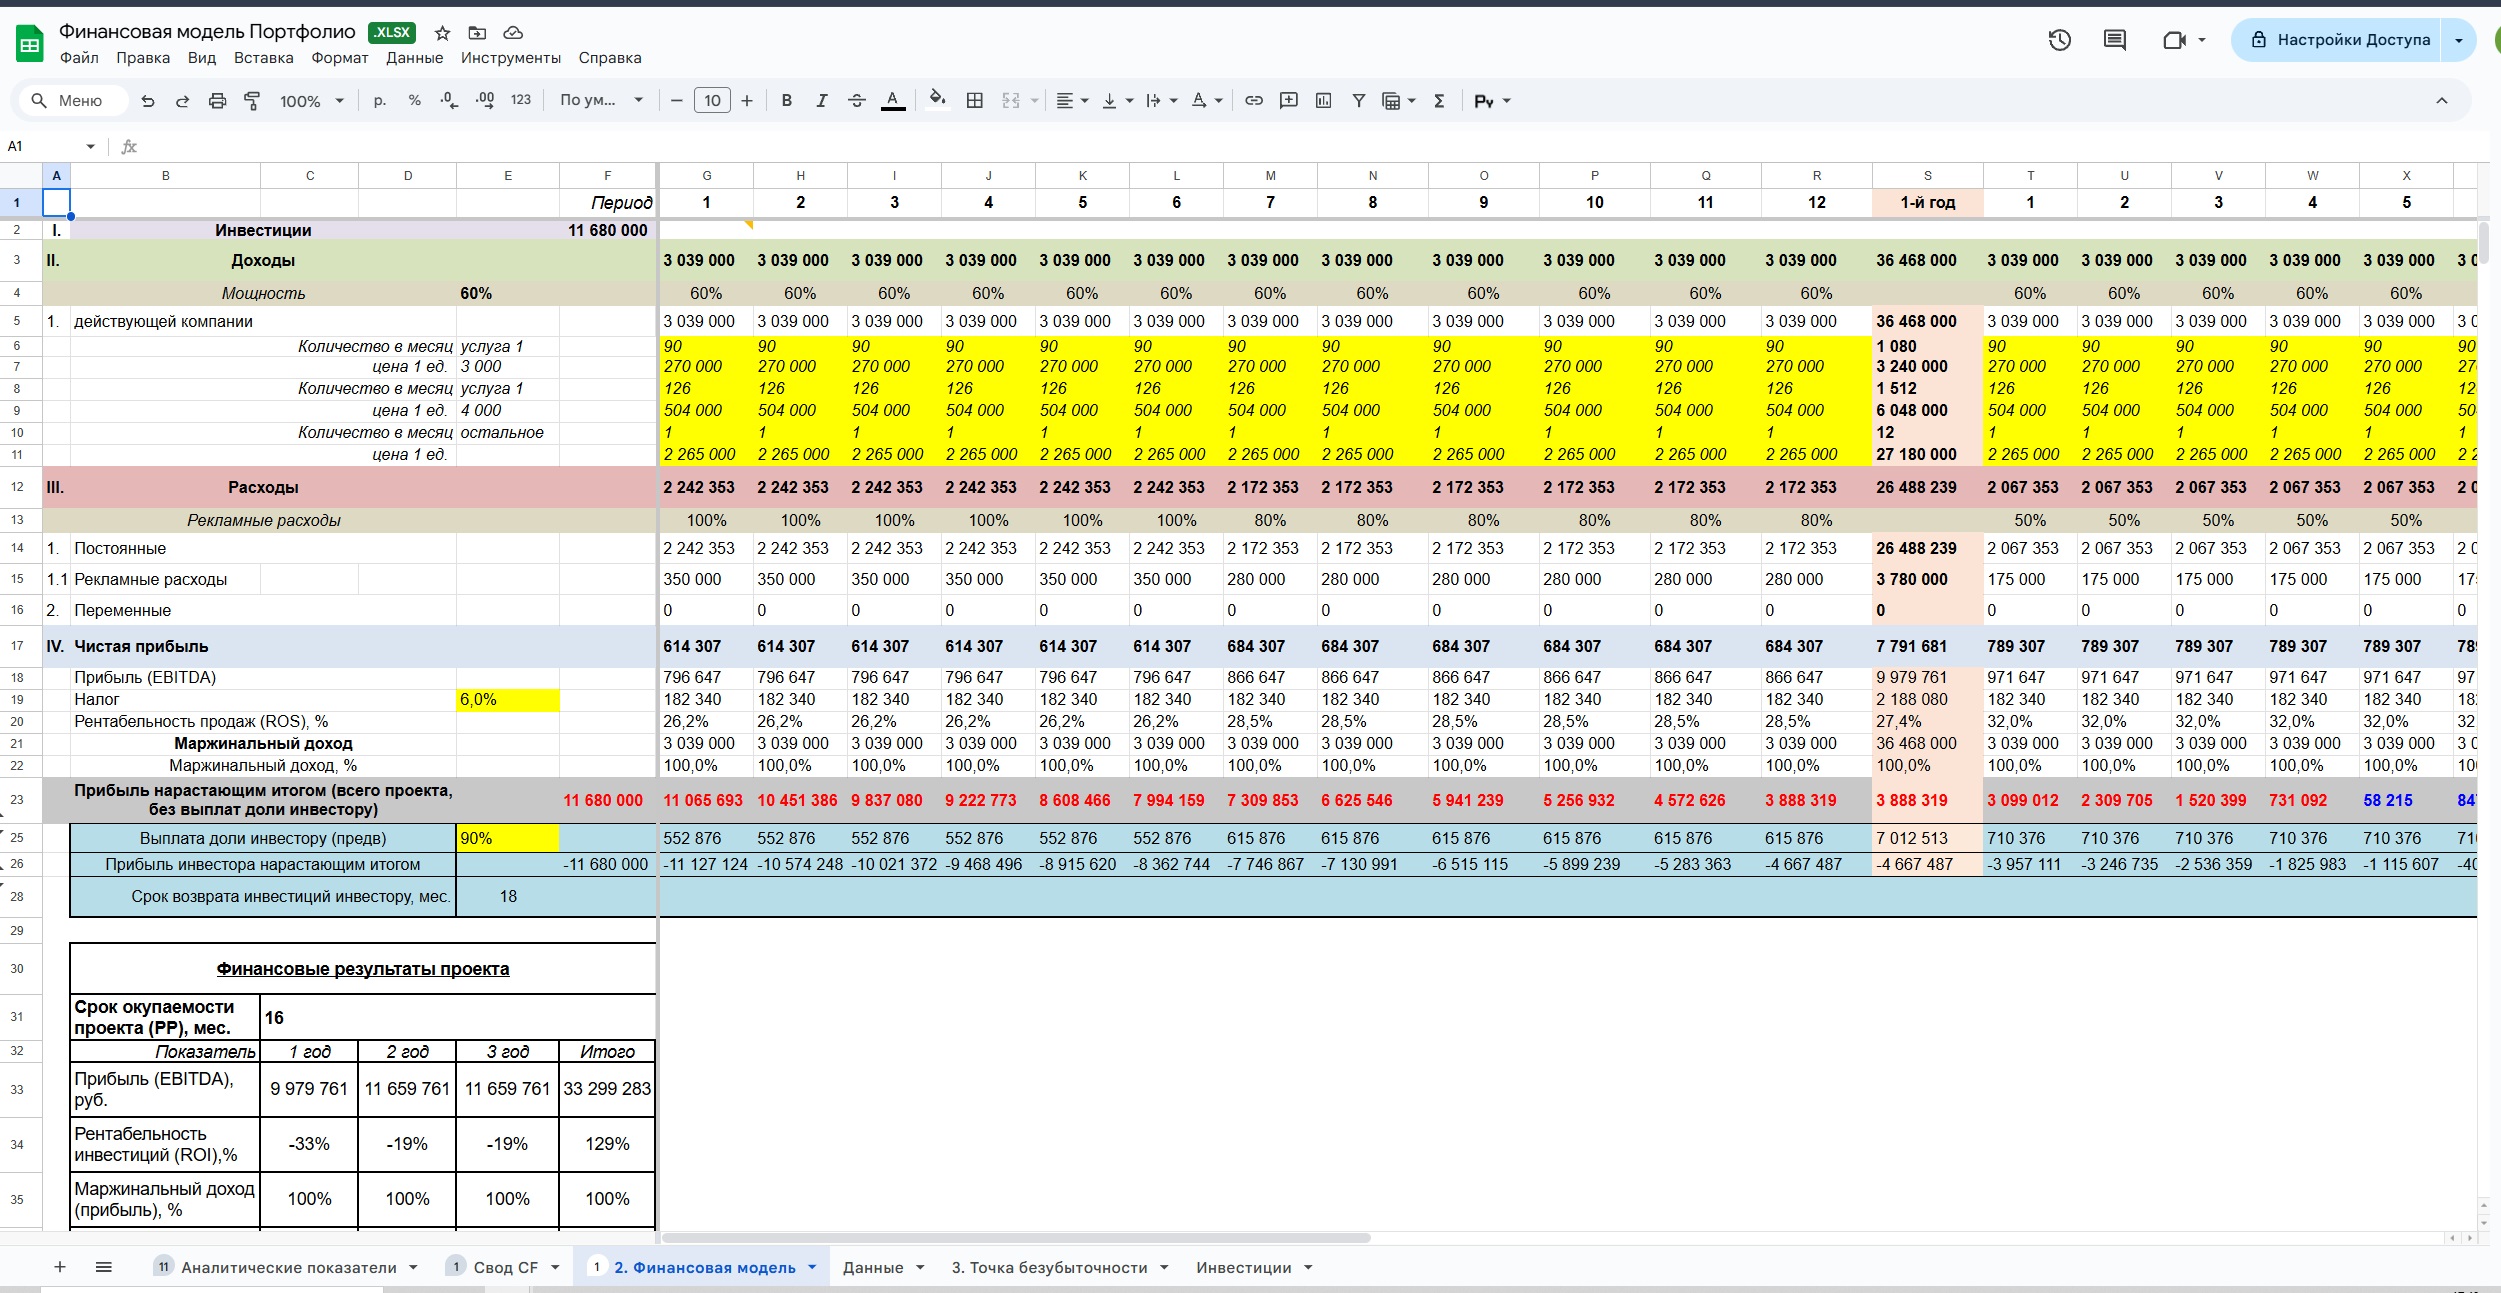Open the Данные menu
Image resolution: width=2501 pixels, height=1293 pixels.
(414, 58)
